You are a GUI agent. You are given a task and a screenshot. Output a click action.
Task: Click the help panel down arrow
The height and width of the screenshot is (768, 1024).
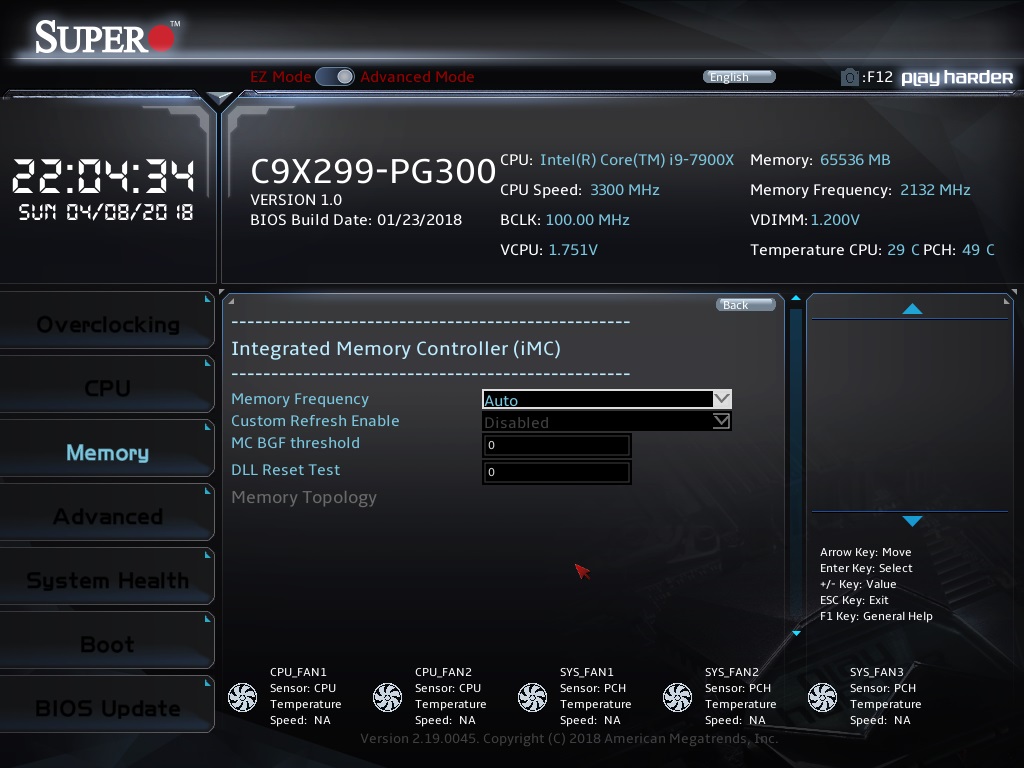coord(911,521)
